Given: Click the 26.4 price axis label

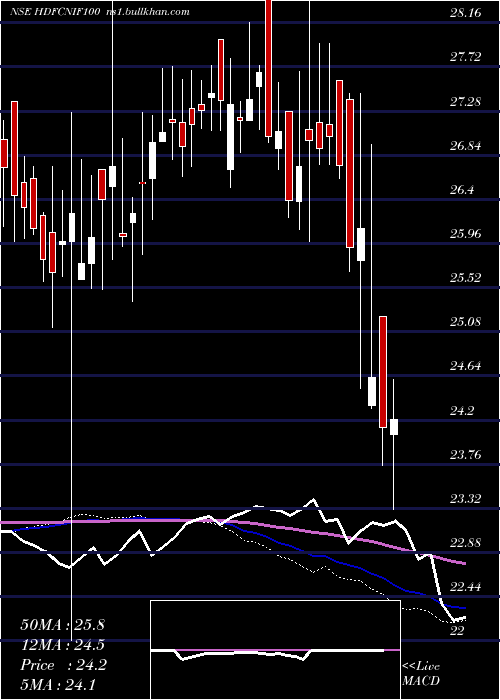Looking at the screenshot, I should (x=462, y=190).
